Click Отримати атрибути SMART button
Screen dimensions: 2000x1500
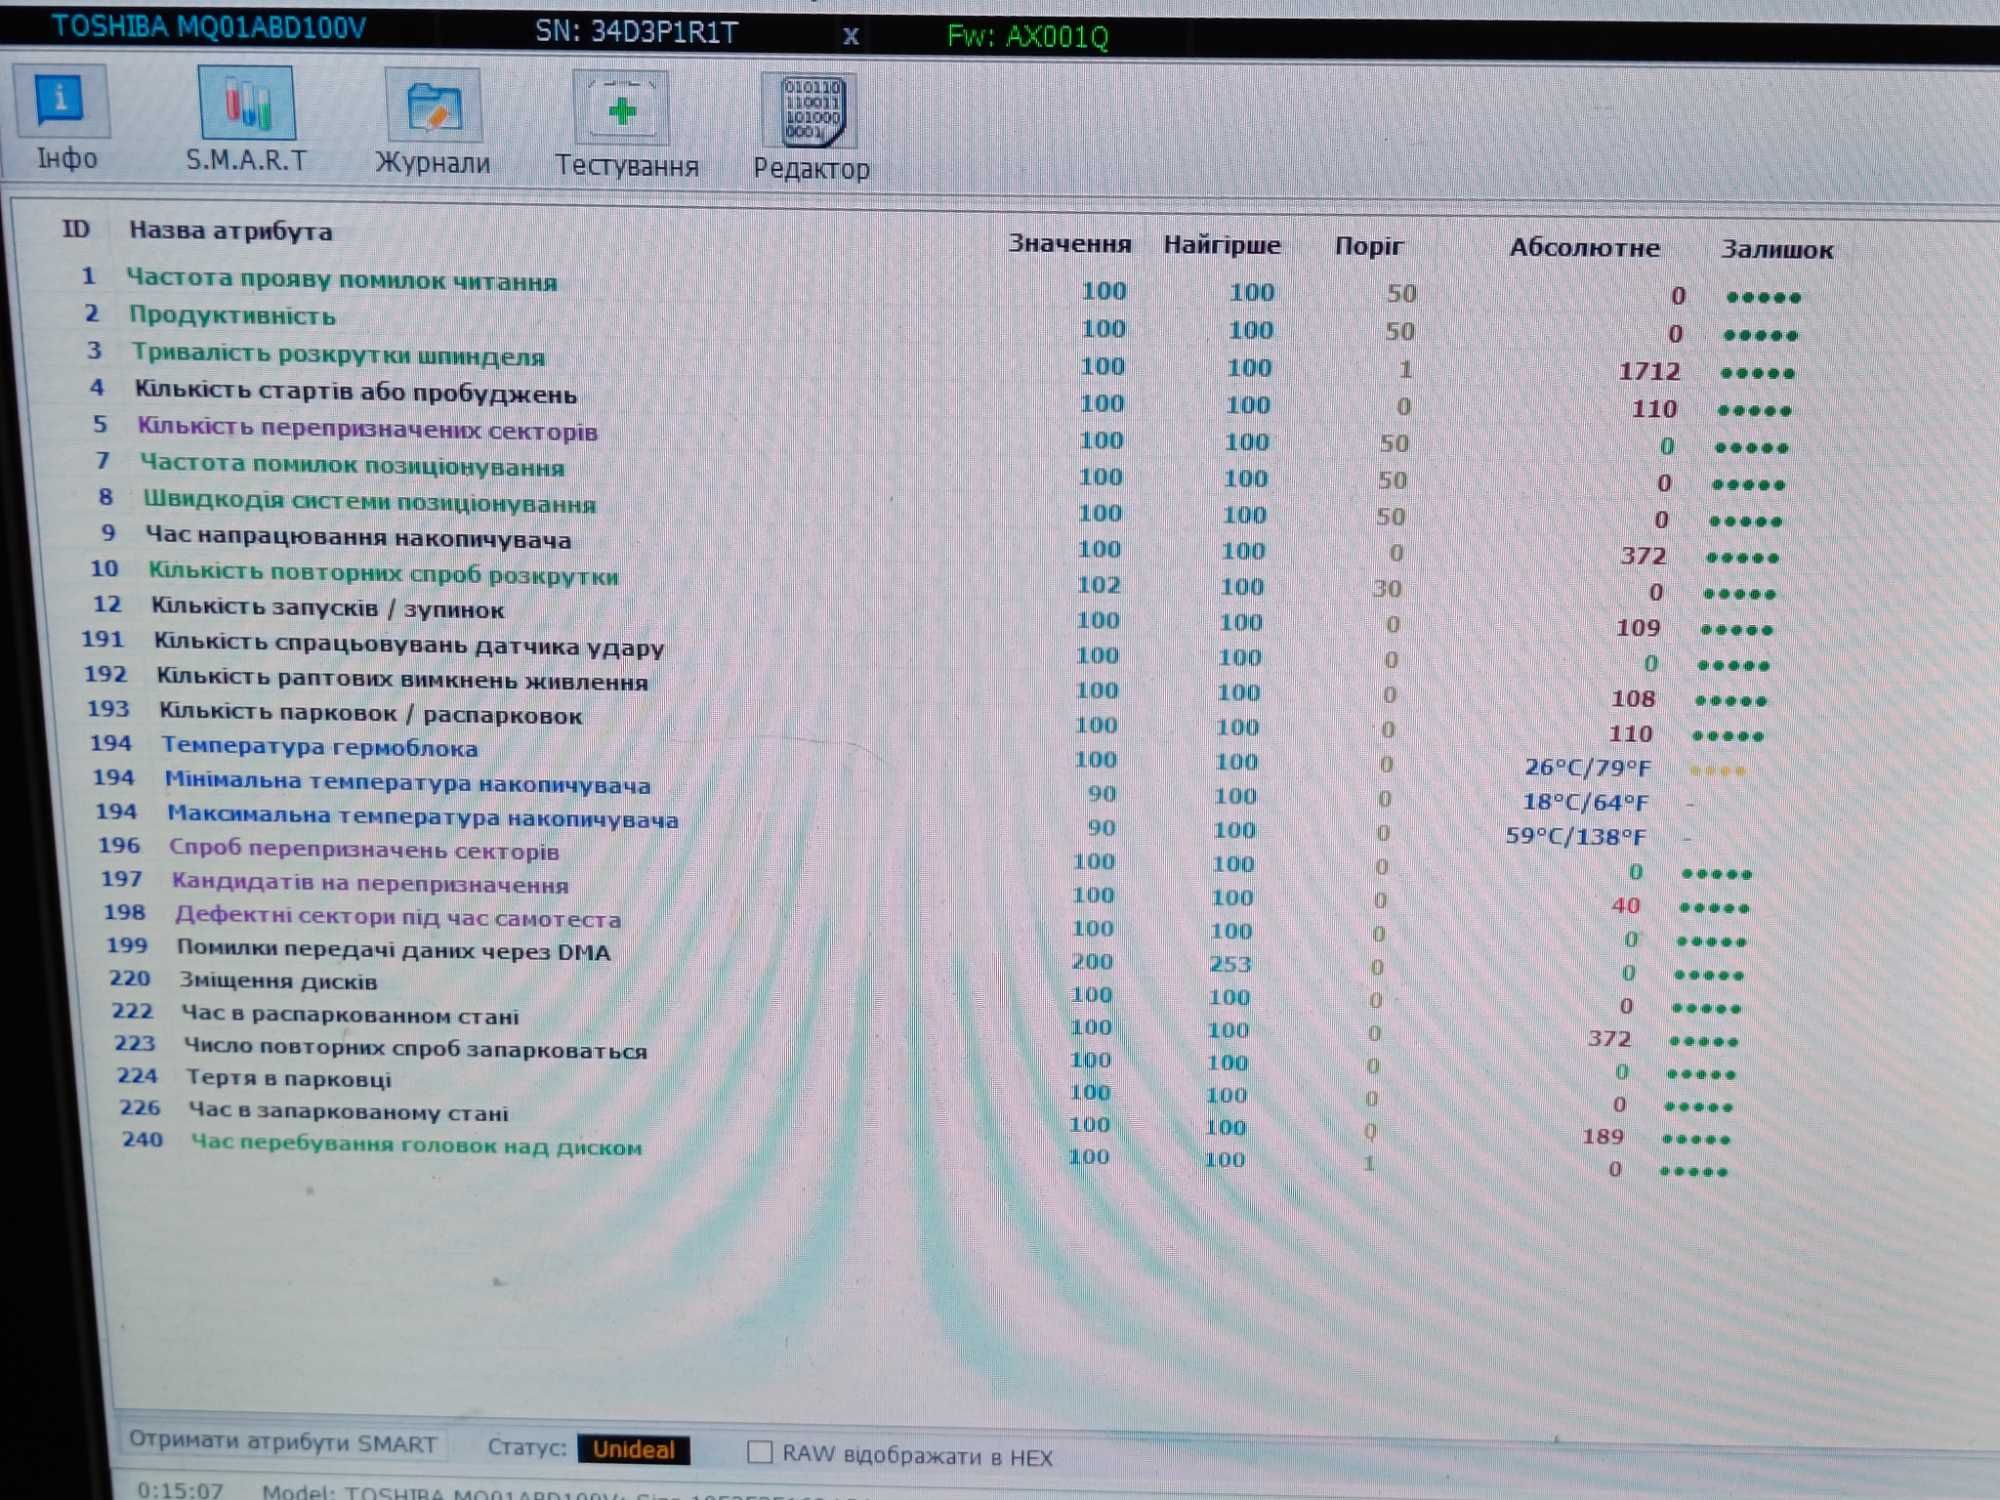pos(283,1443)
